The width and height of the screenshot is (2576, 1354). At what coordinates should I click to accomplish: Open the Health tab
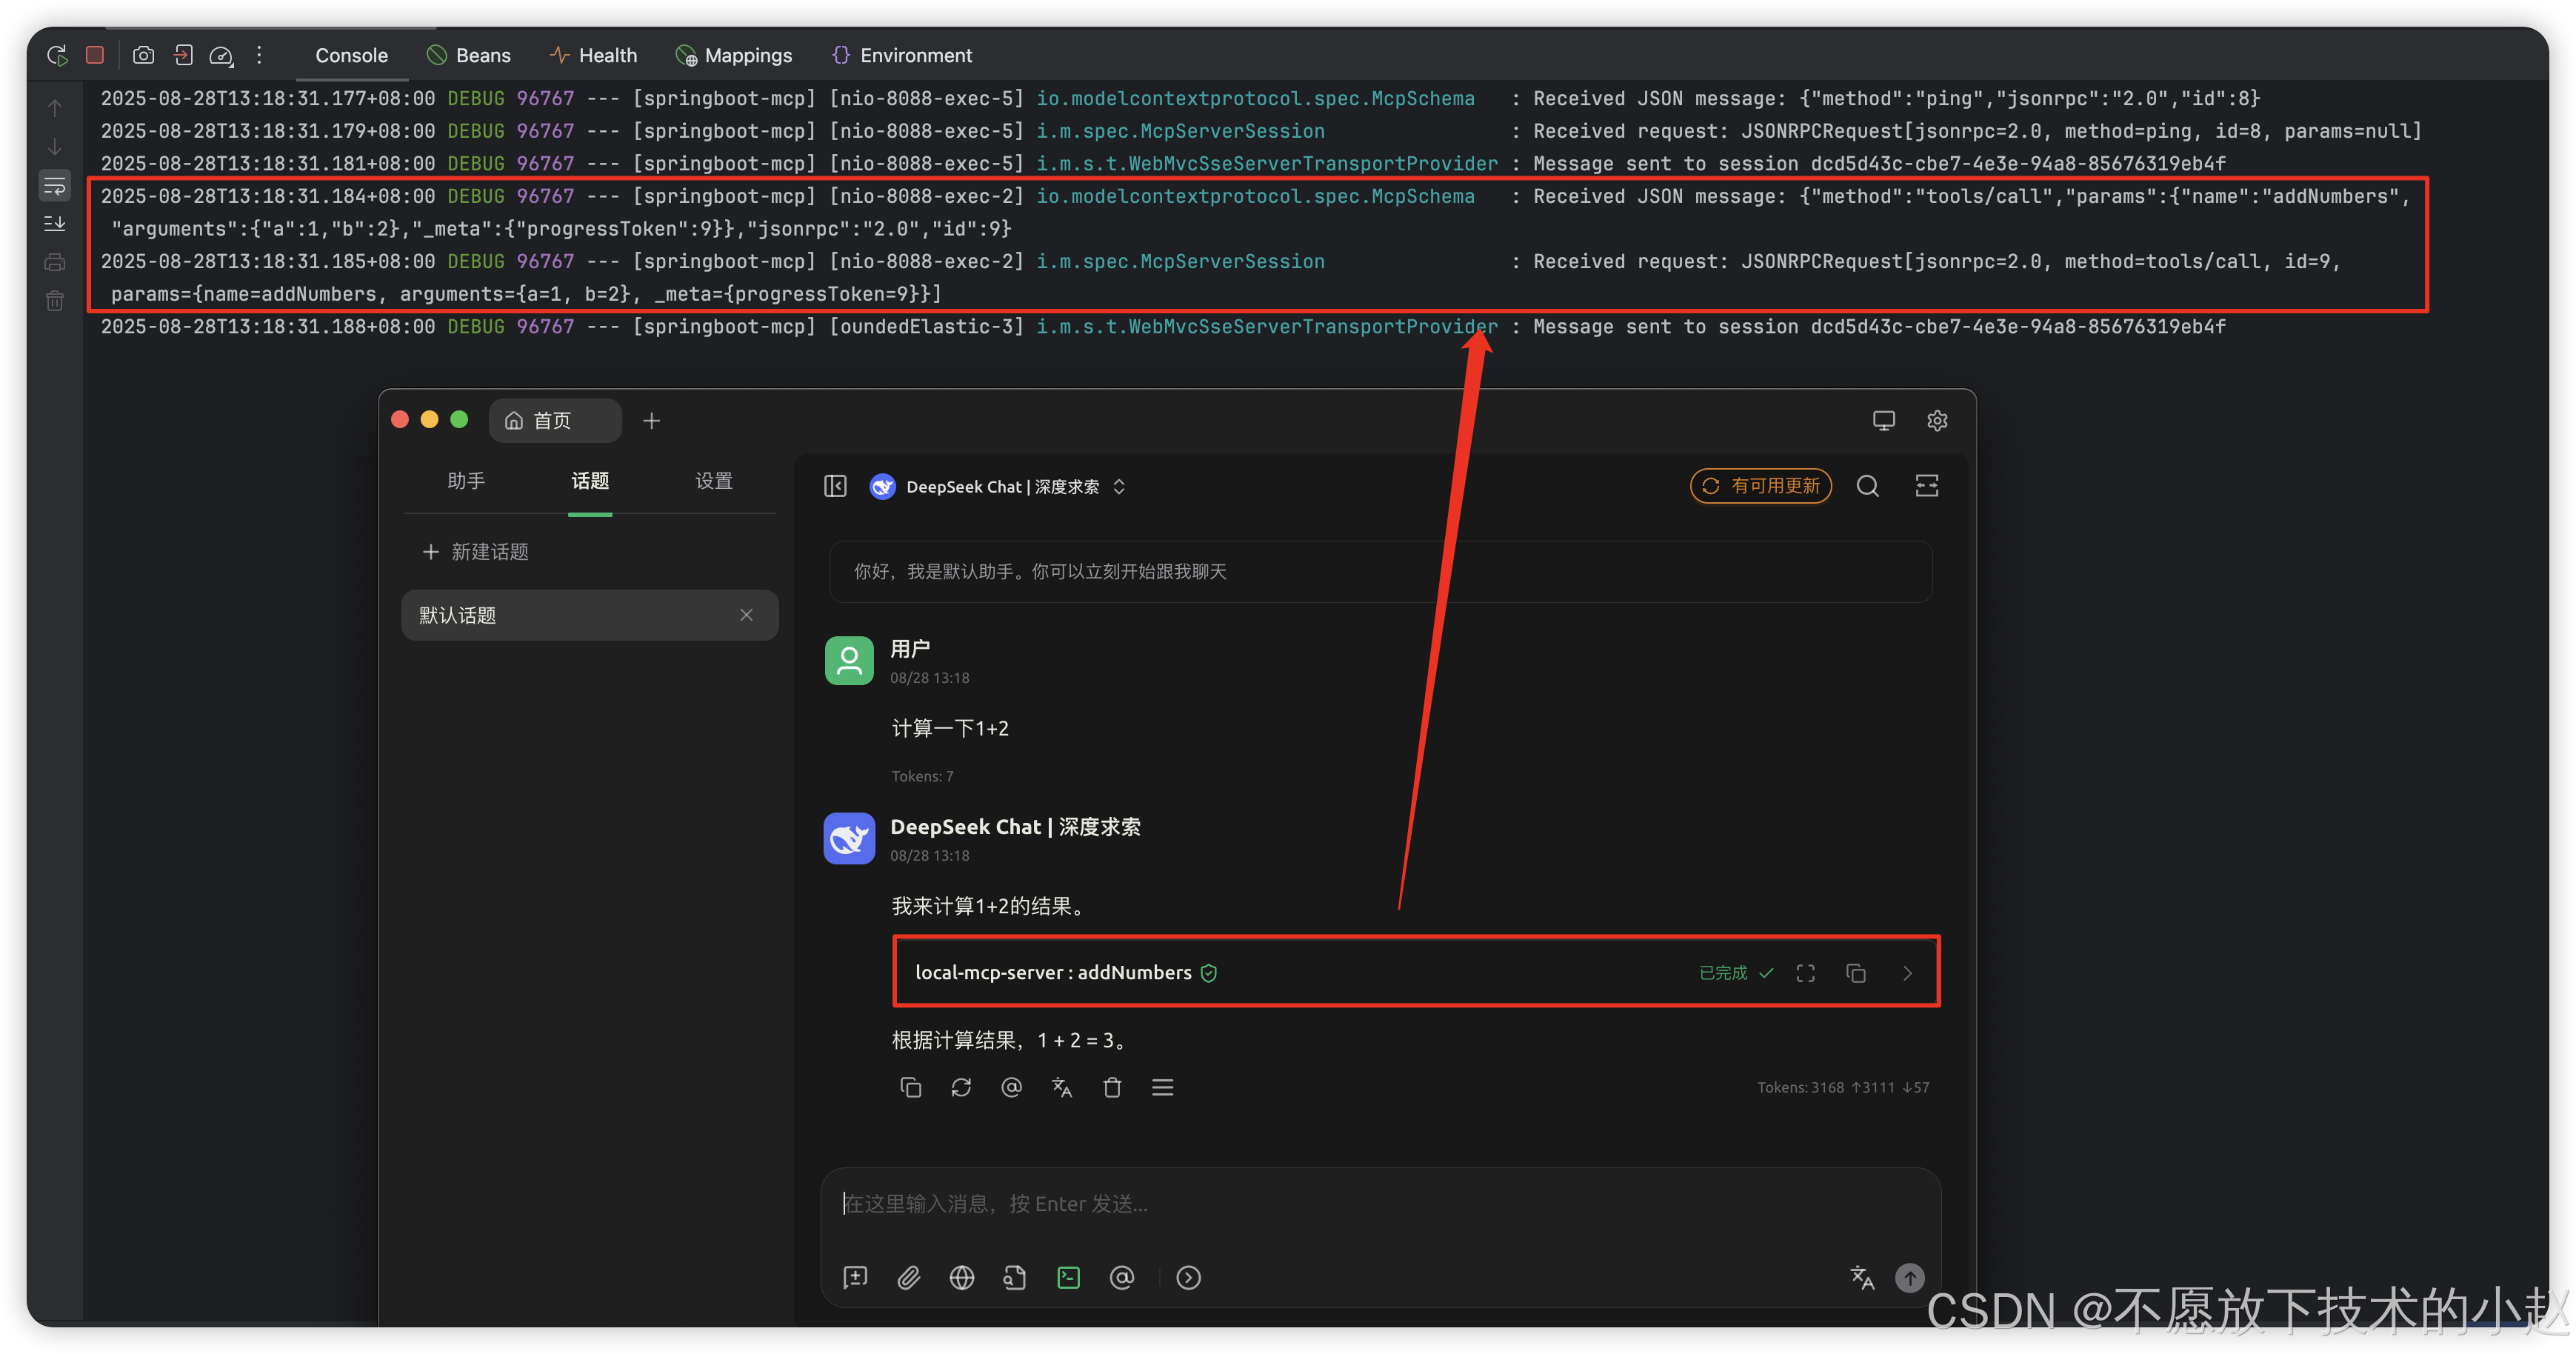pyautogui.click(x=594, y=55)
